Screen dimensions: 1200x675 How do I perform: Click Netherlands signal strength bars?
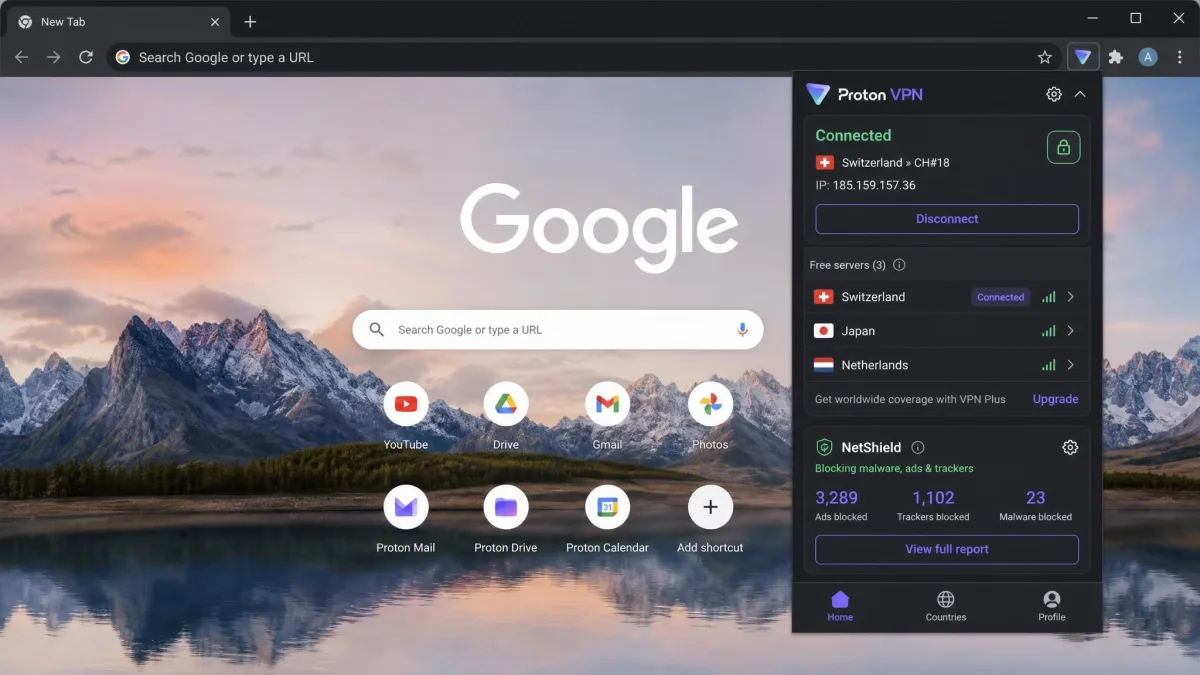pyautogui.click(x=1049, y=365)
